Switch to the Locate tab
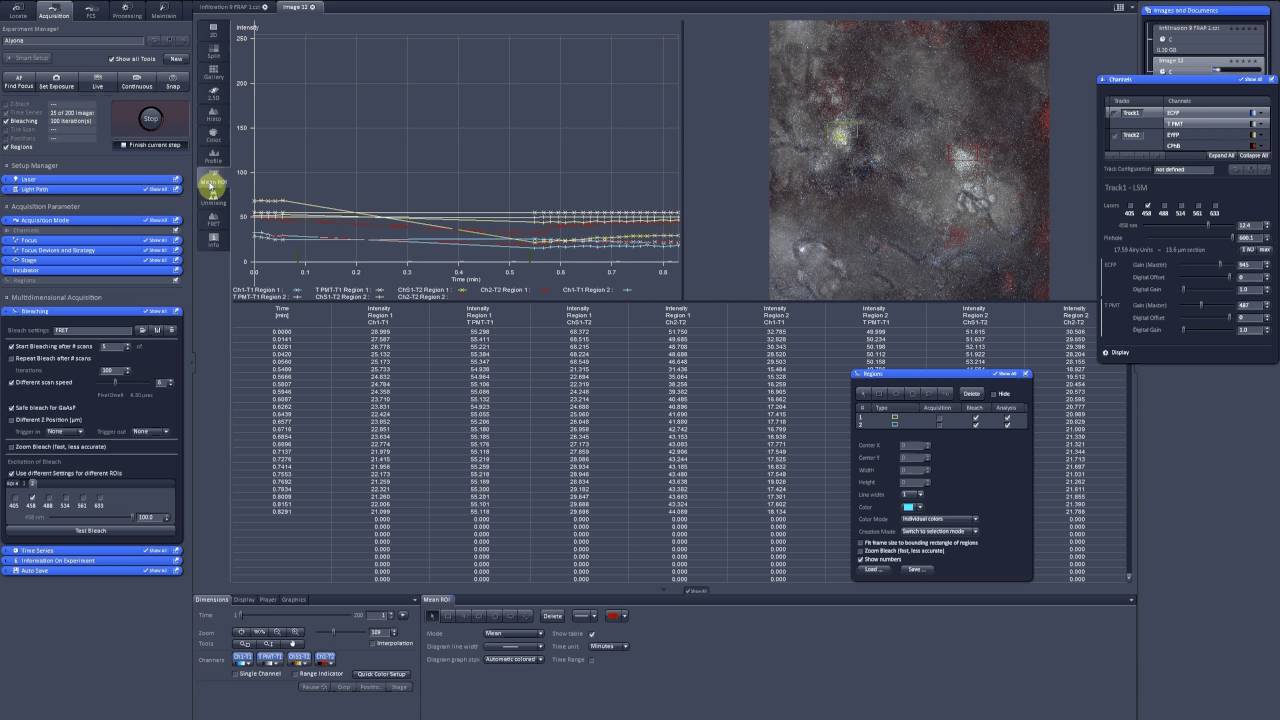The height and width of the screenshot is (720, 1280). [18, 11]
